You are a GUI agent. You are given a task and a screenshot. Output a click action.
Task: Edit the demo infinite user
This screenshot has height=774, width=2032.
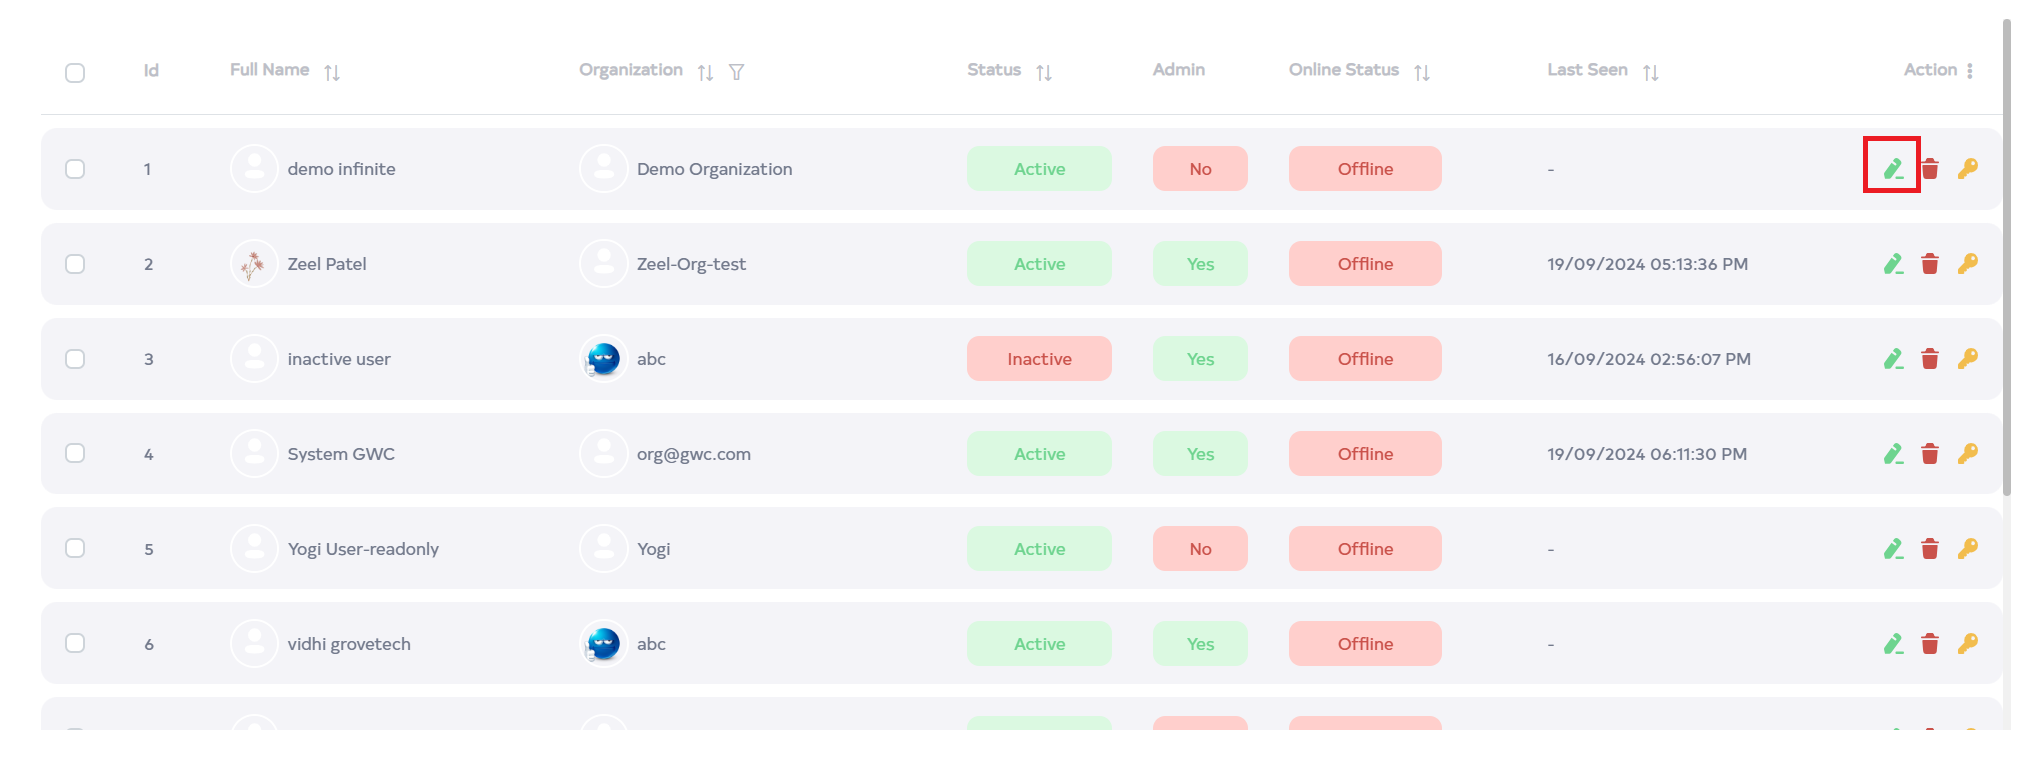[x=1892, y=168]
